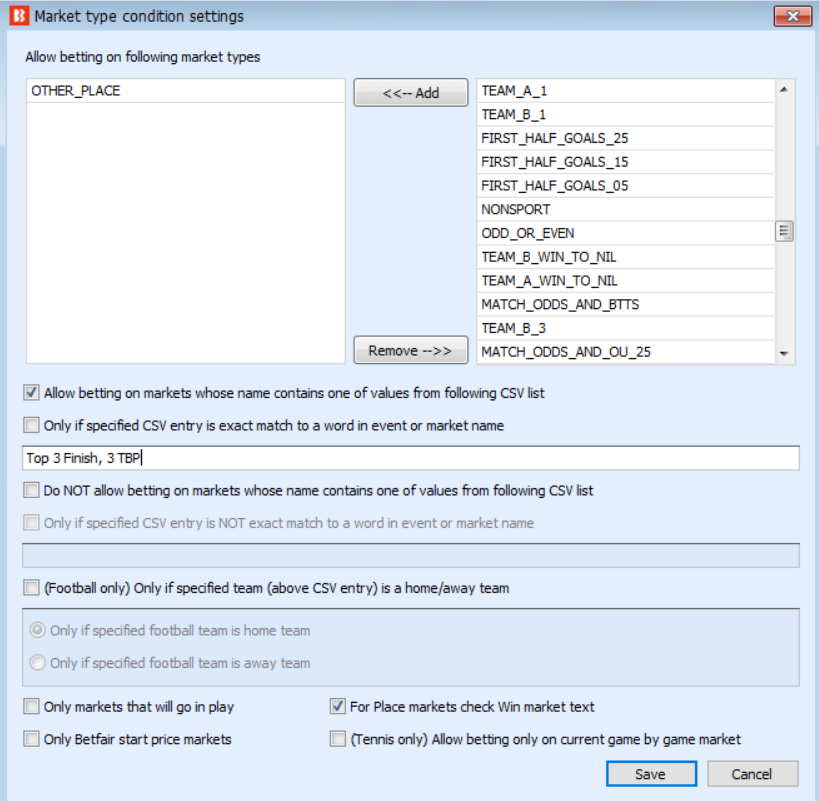Uncheck For Place markets check Win market text
Screen dimensions: 819x801
[338, 706]
